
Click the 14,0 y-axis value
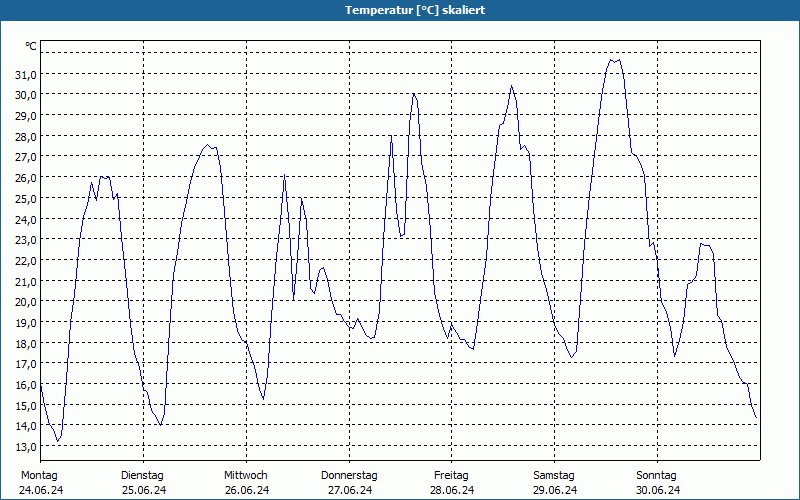tap(26, 426)
